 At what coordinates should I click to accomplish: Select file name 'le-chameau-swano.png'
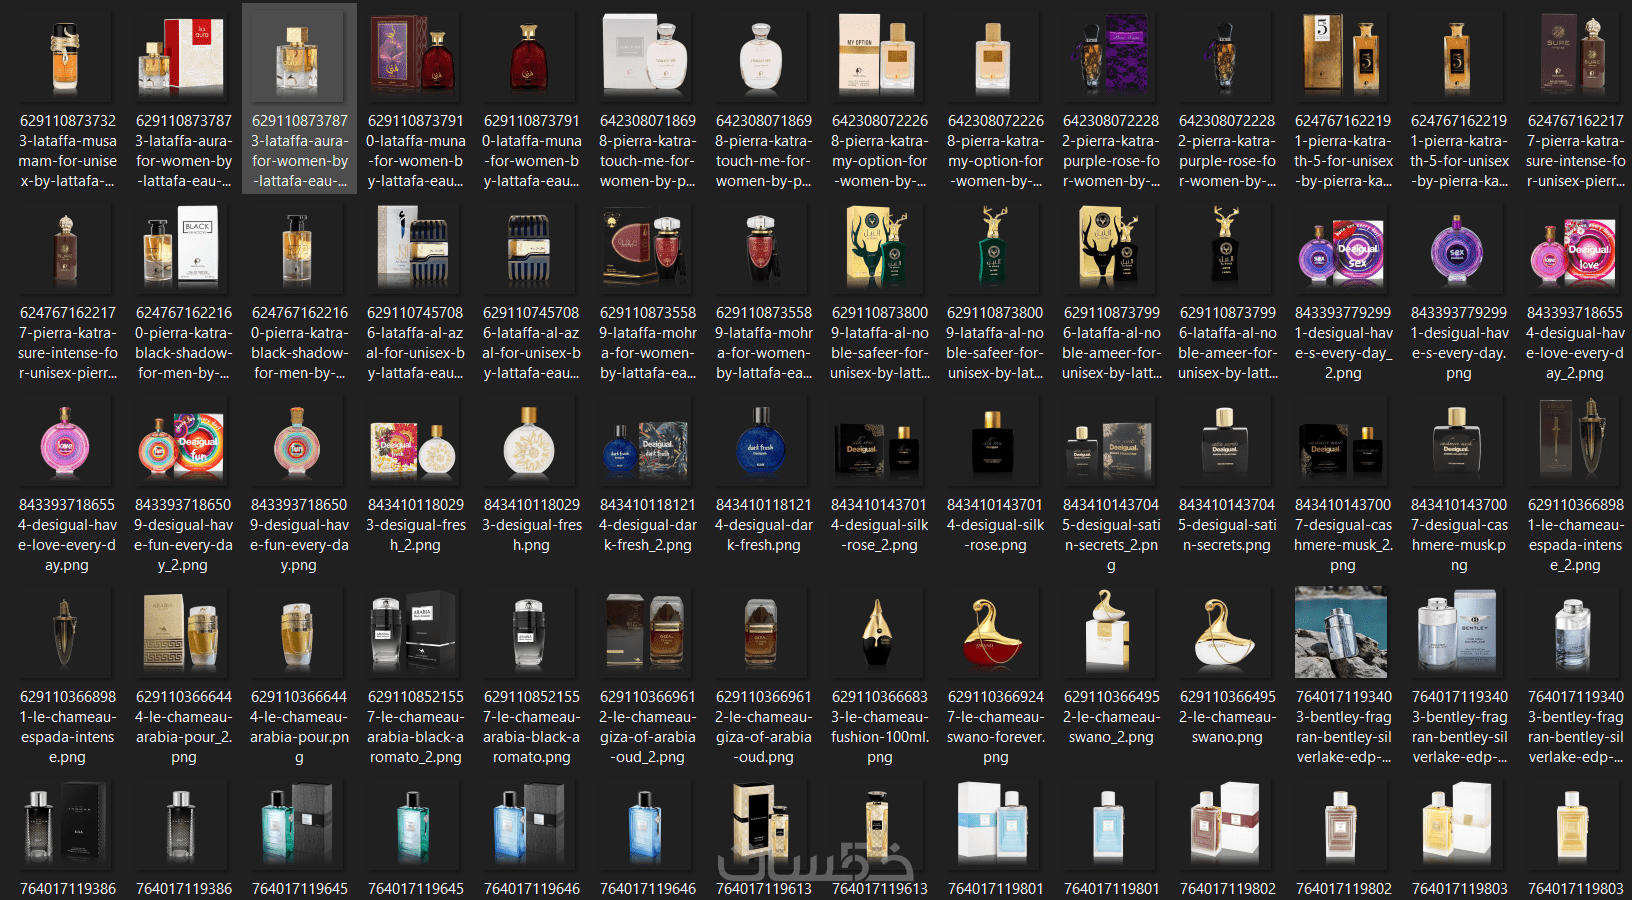point(1227,717)
